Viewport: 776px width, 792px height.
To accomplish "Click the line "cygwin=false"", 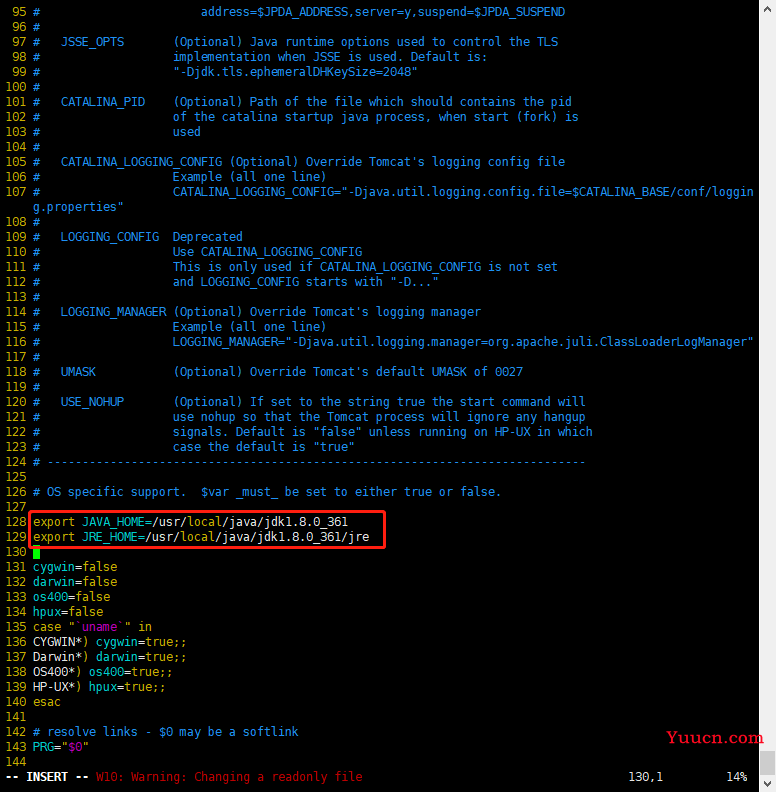I will pyautogui.click(x=75, y=567).
